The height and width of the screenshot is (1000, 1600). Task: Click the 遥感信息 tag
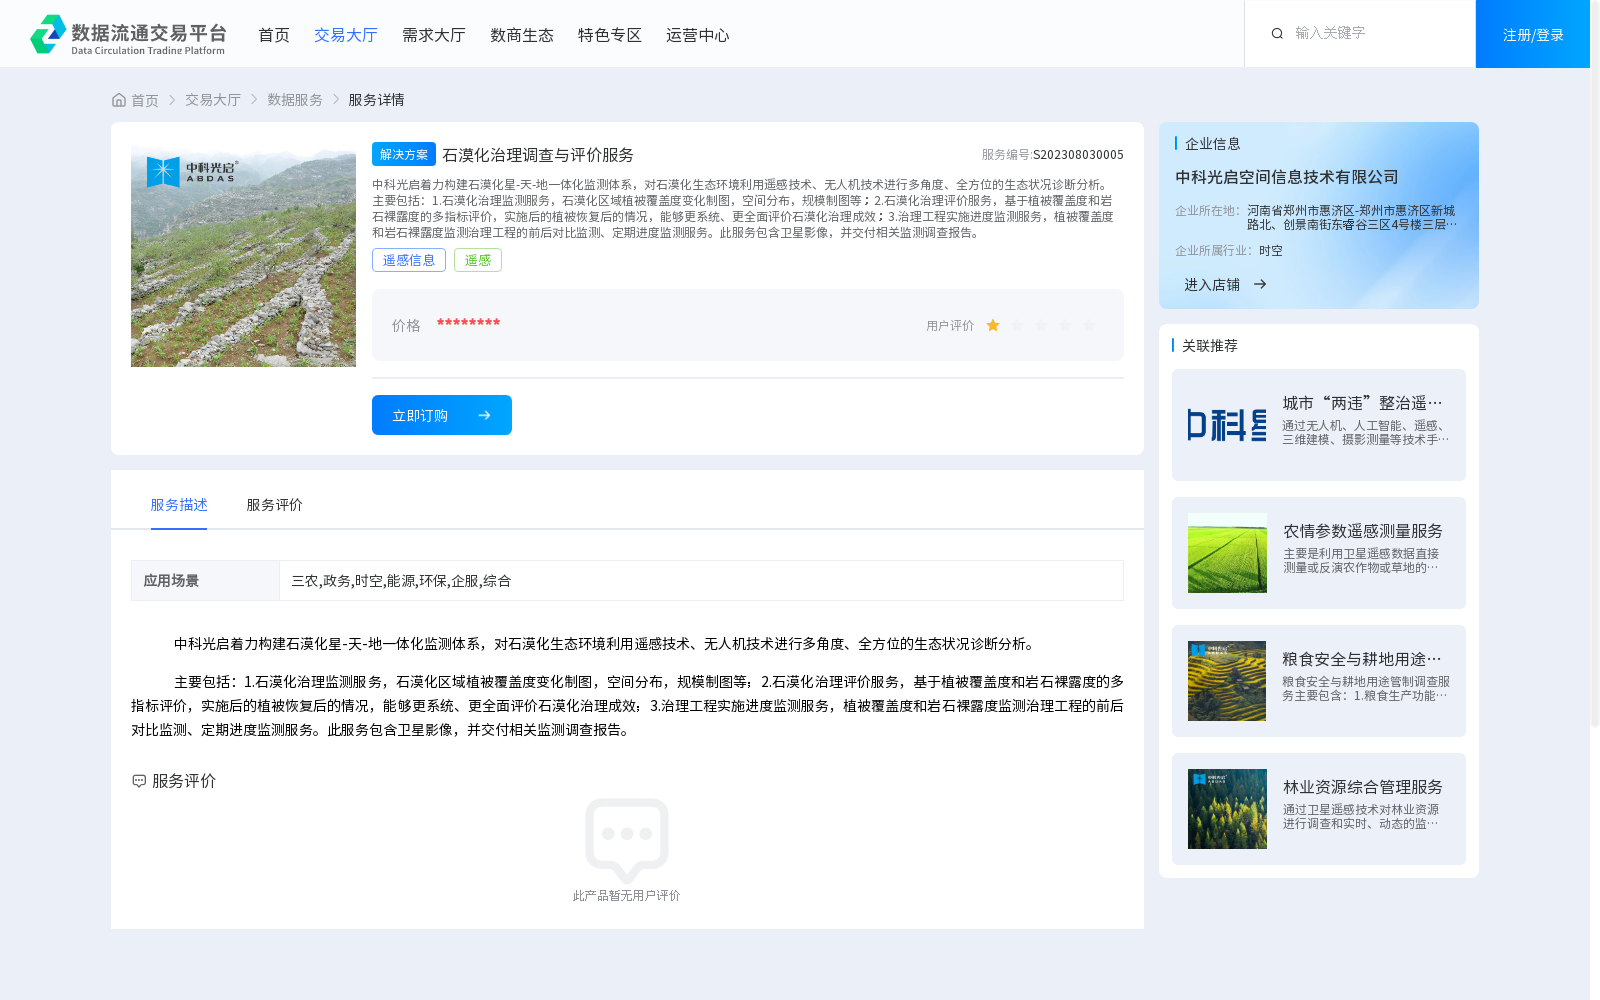tap(409, 260)
